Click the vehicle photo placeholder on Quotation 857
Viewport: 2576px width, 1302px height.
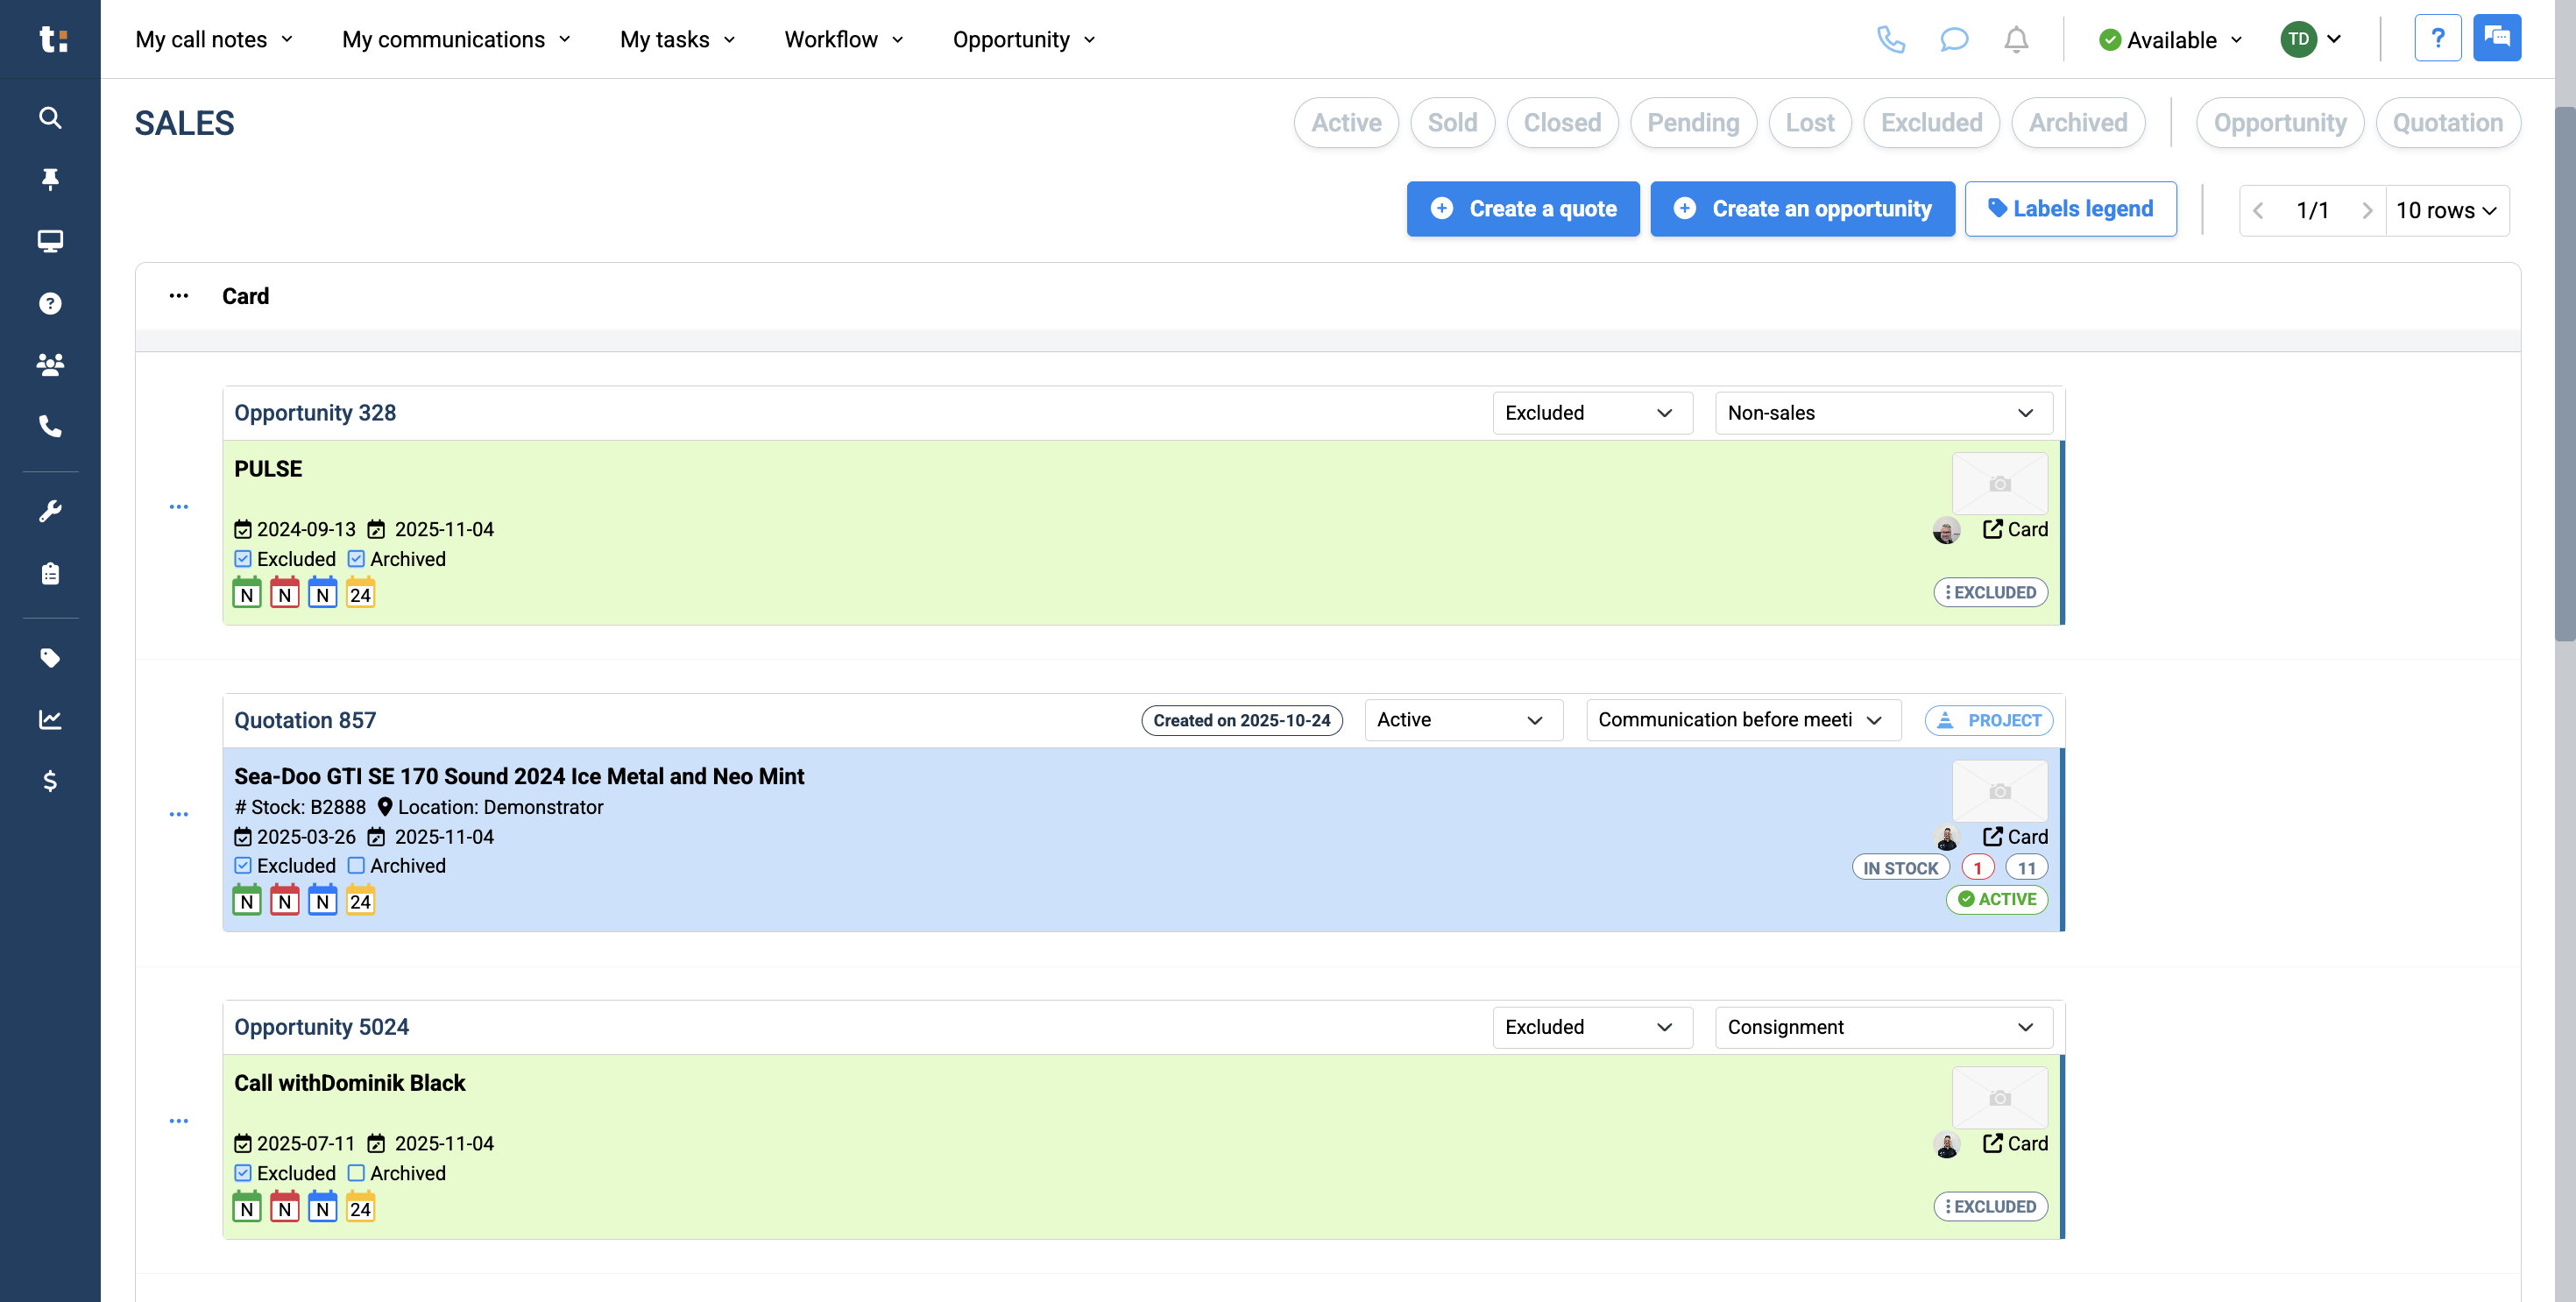point(1999,791)
